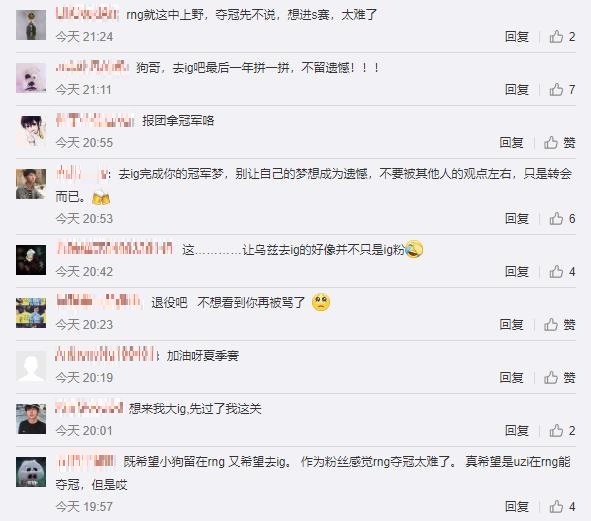Reply to the 21:24 comment
Viewport: 591px width, 521px height.
(x=517, y=37)
